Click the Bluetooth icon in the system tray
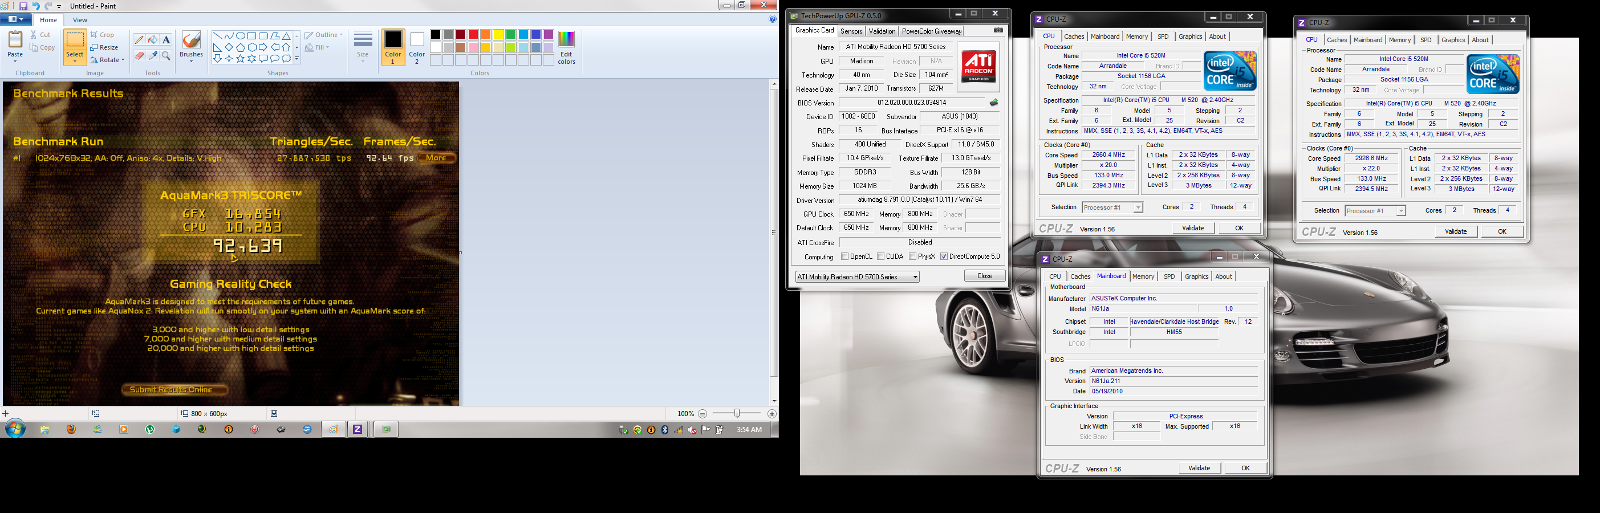This screenshot has width=1600, height=513. (x=664, y=429)
